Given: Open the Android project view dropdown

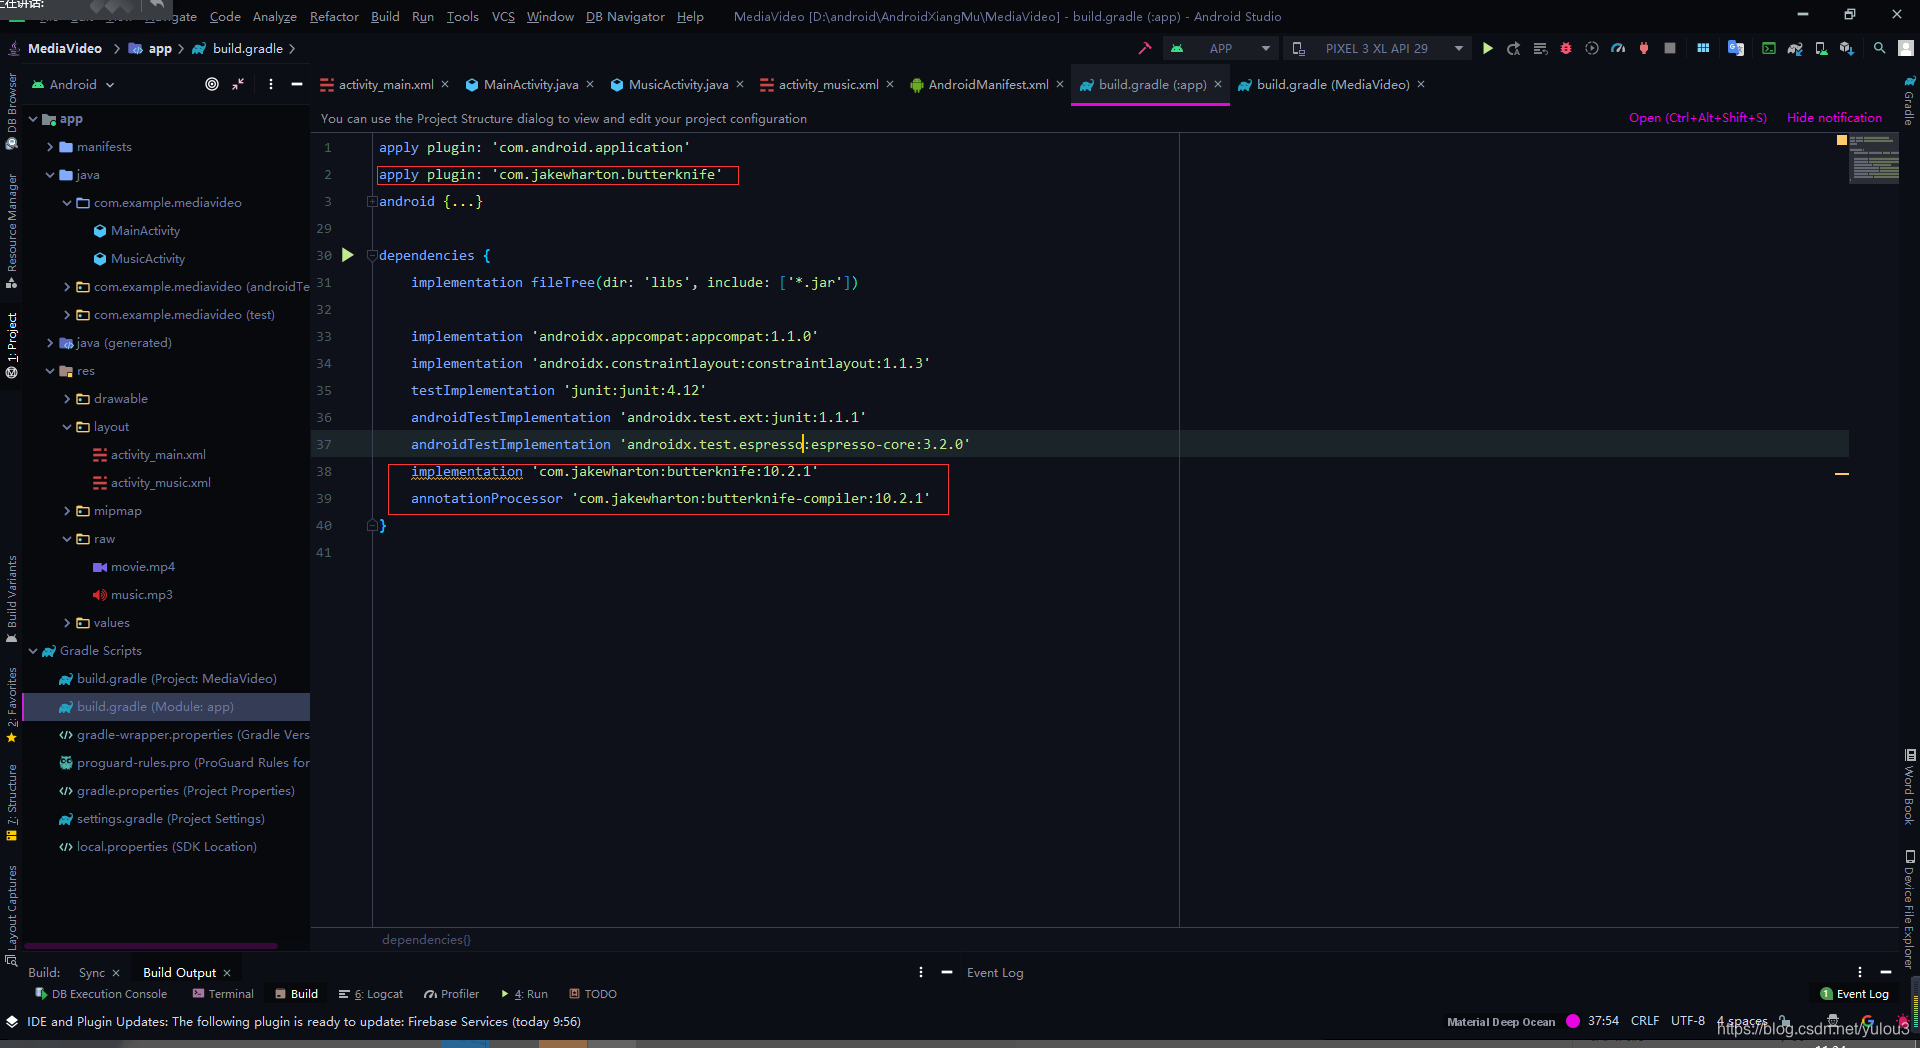Looking at the screenshot, I should [x=74, y=84].
